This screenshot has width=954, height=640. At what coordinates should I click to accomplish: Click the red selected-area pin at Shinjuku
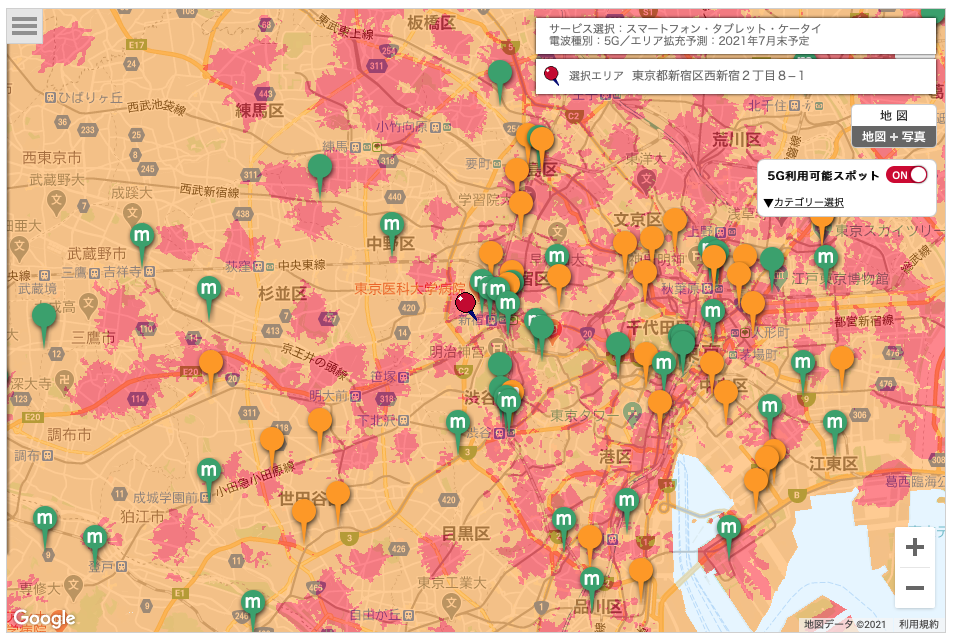click(466, 304)
